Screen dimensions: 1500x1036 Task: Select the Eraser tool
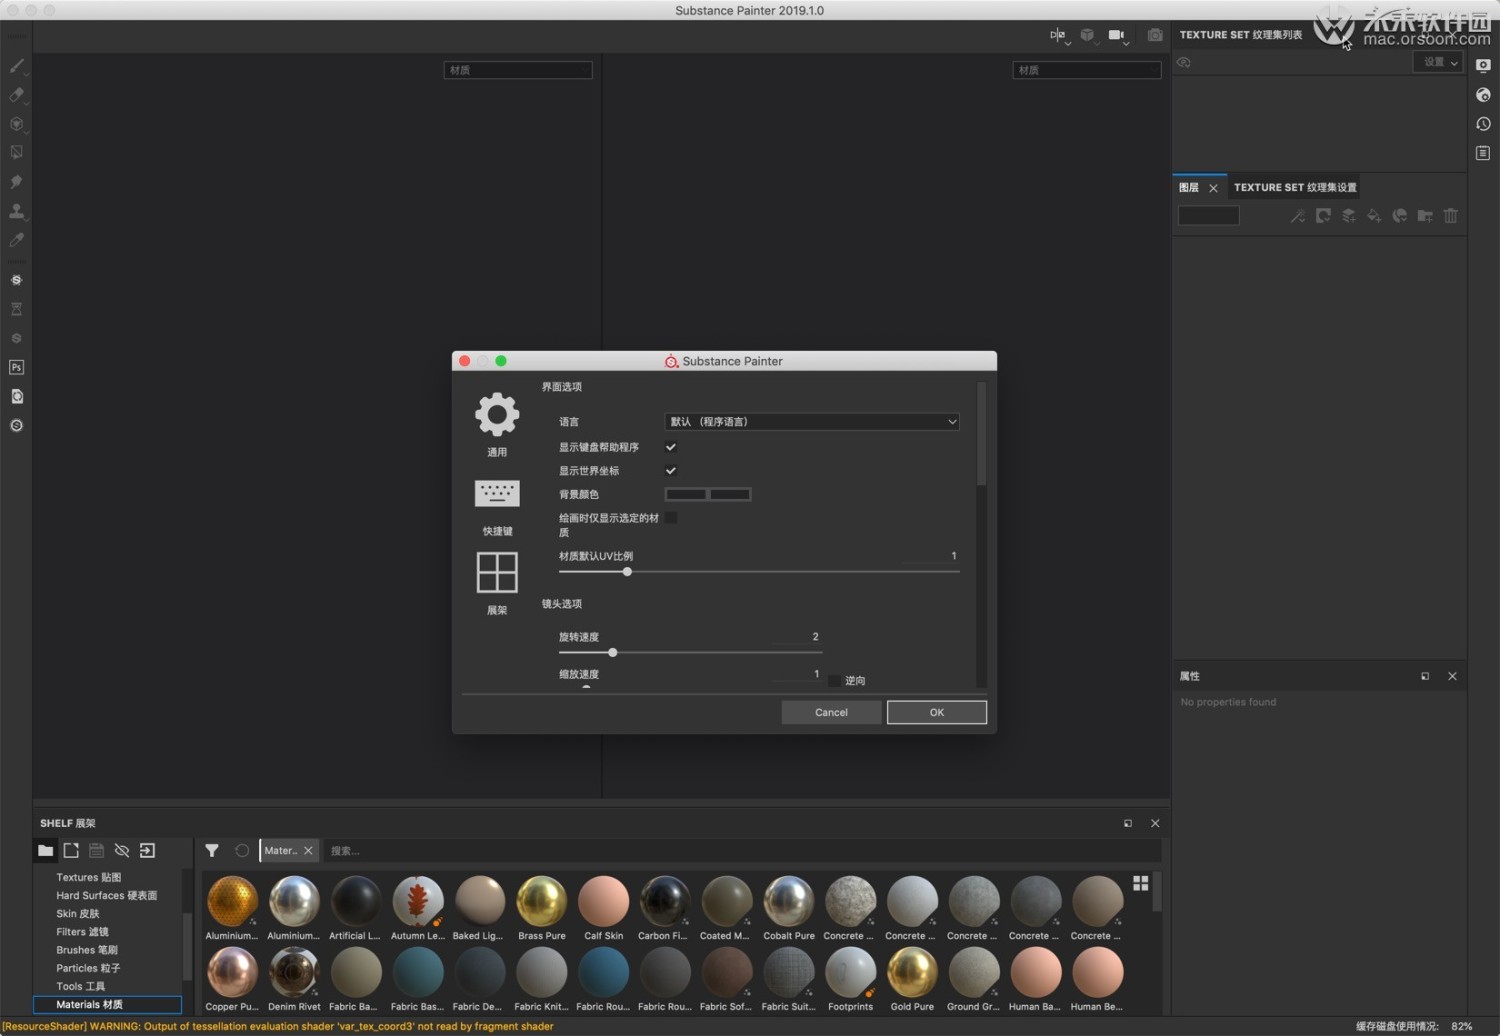[x=16, y=95]
